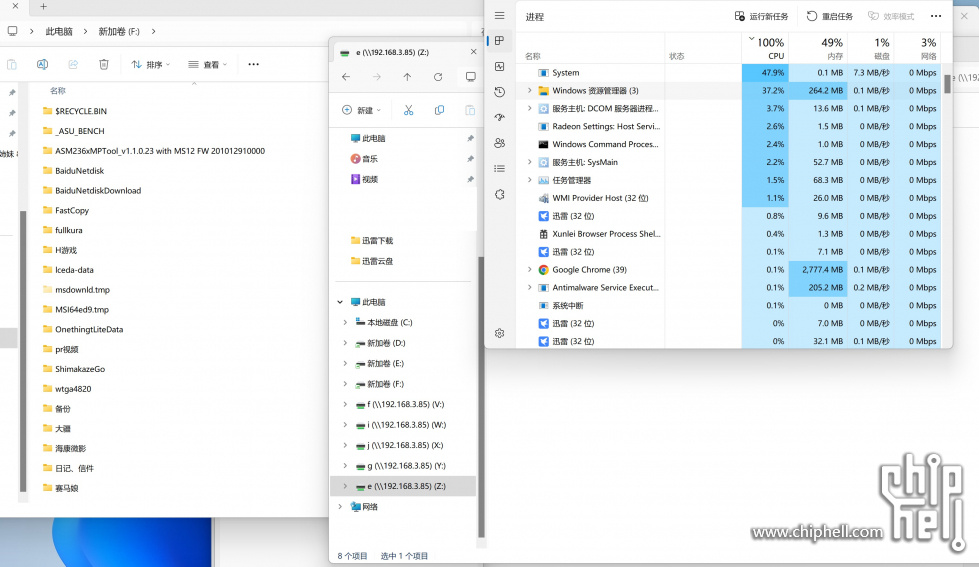Viewport: 979px width, 567px height.
Task: Expand DCOM service host process group
Action: (x=529, y=109)
